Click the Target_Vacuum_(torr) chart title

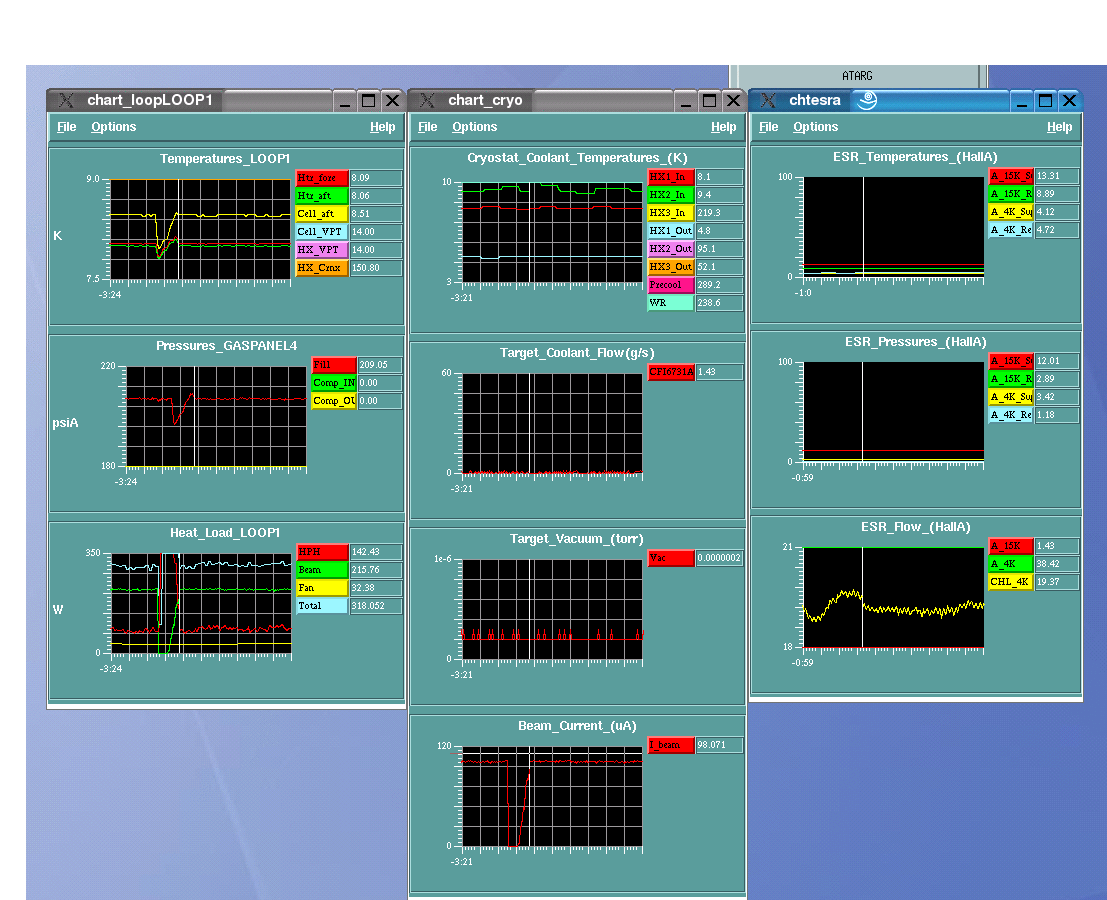click(x=577, y=539)
